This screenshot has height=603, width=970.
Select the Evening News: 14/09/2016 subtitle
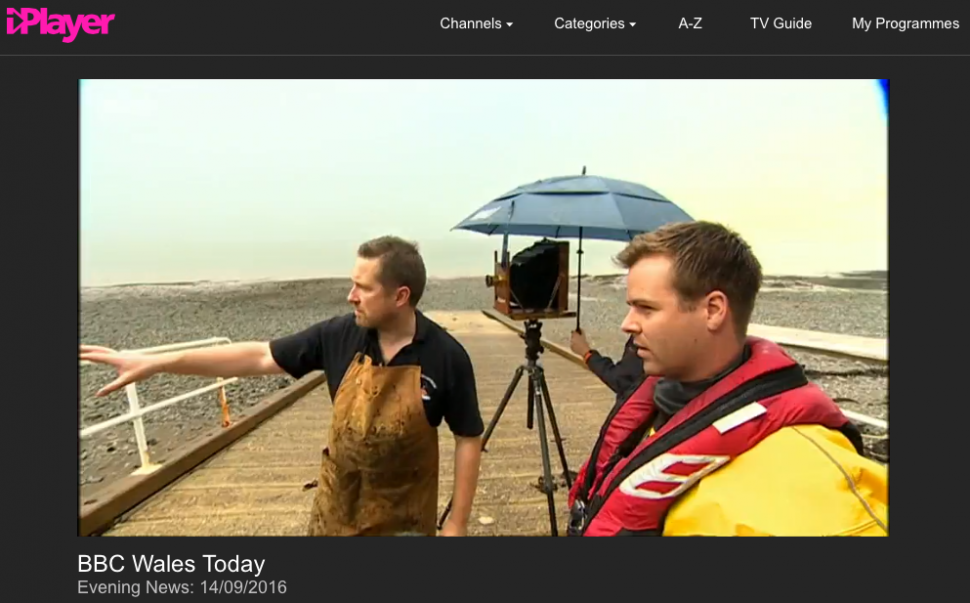click(x=181, y=587)
